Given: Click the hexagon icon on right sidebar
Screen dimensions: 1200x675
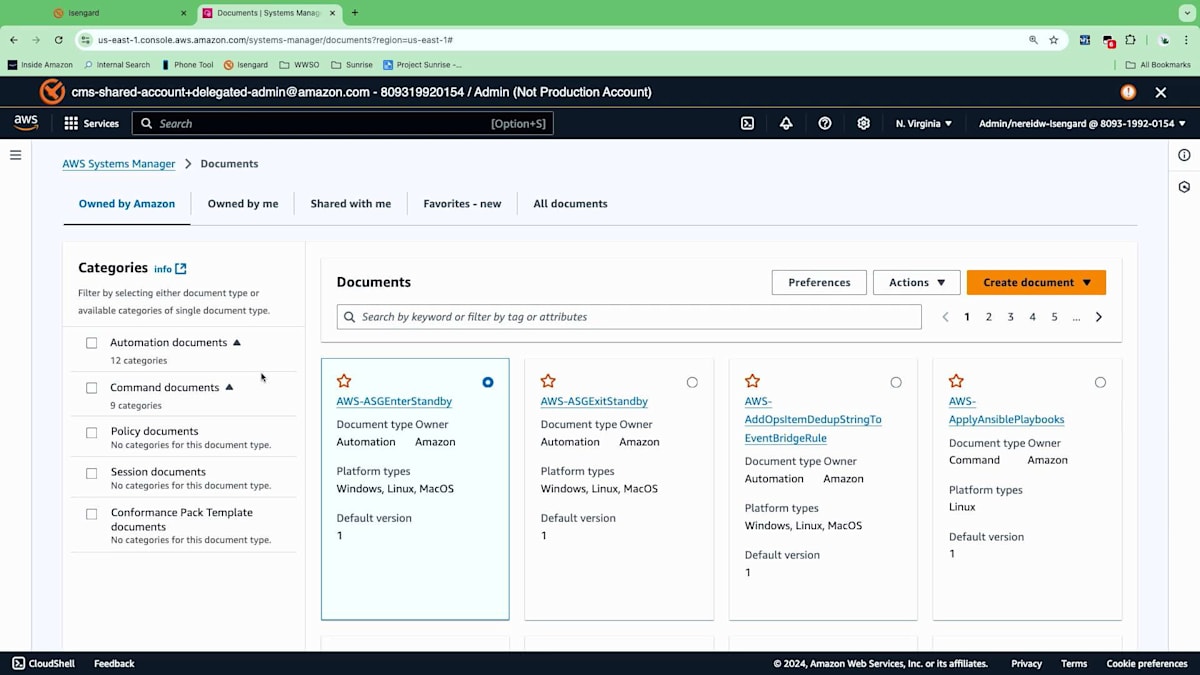Looking at the screenshot, I should [1184, 187].
